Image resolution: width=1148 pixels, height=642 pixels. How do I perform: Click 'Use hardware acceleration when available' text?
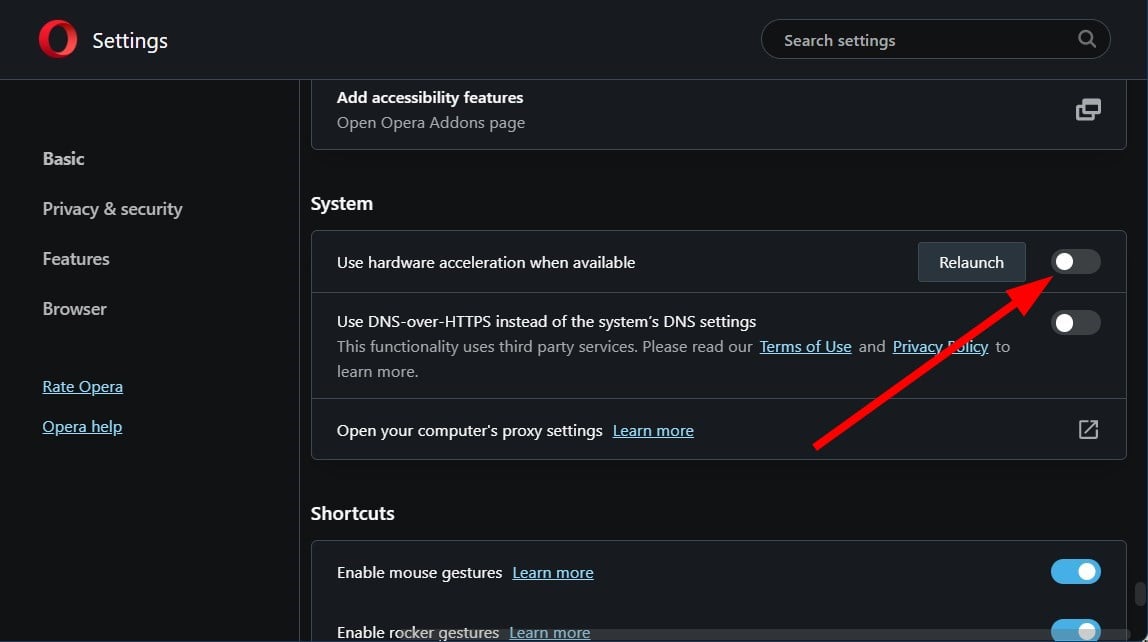pyautogui.click(x=486, y=263)
